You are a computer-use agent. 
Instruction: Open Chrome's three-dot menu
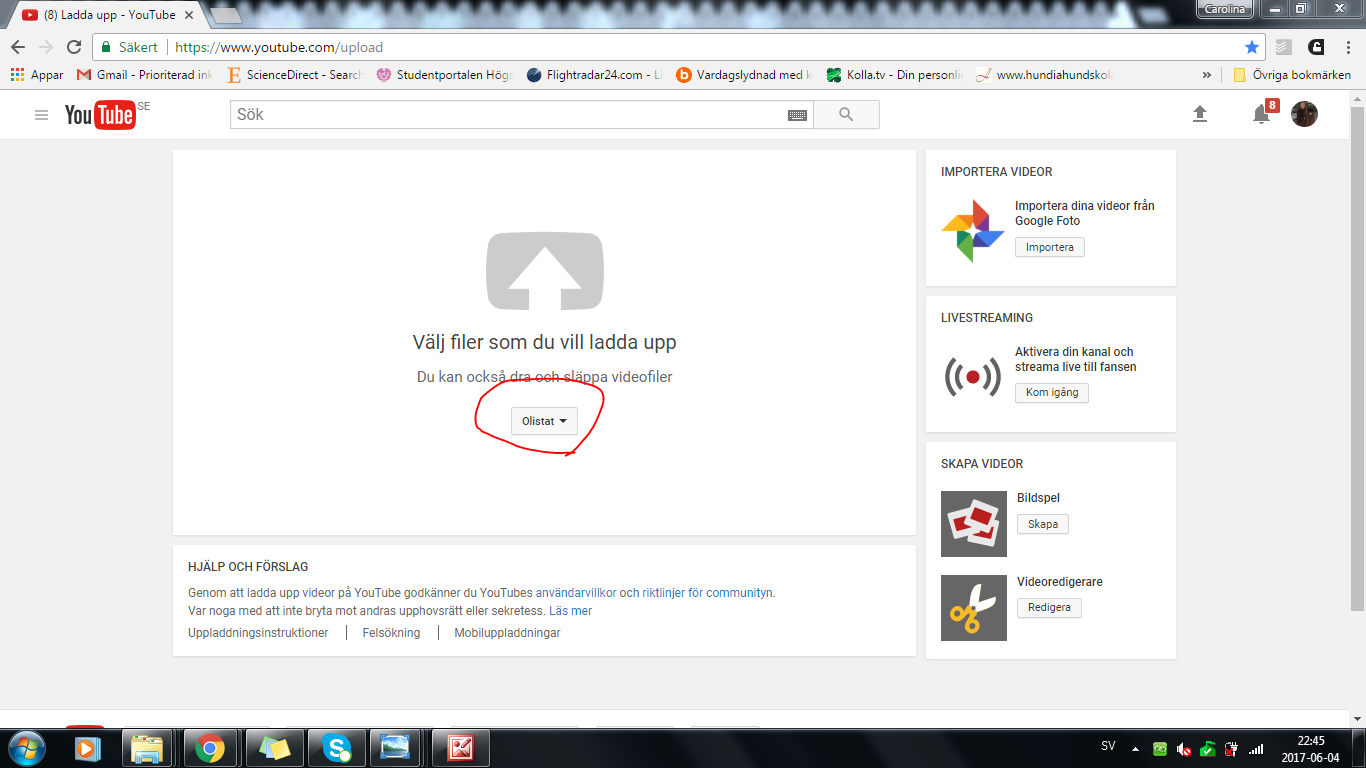pyautogui.click(x=1346, y=47)
